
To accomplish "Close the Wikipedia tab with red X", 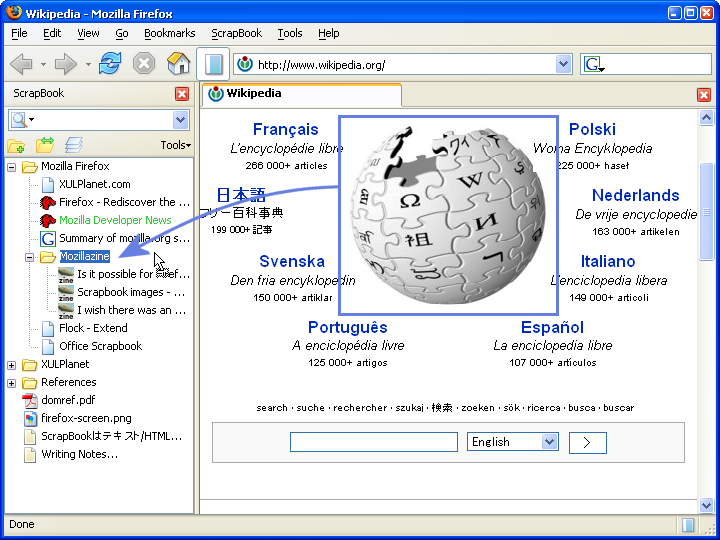I will [x=704, y=95].
